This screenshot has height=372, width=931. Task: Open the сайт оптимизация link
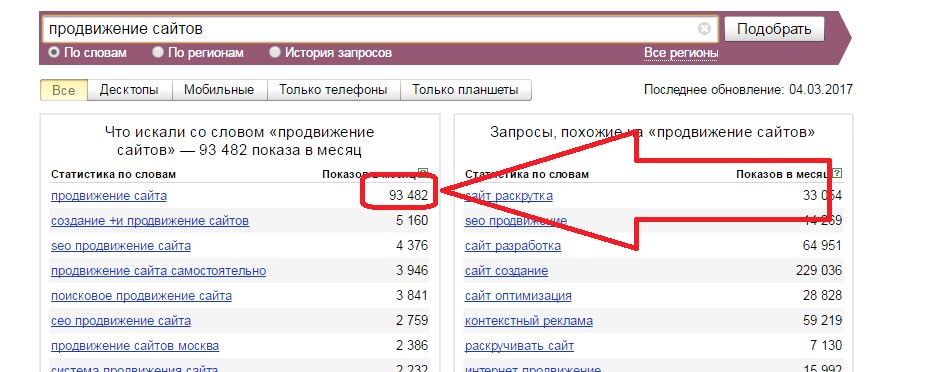click(518, 295)
